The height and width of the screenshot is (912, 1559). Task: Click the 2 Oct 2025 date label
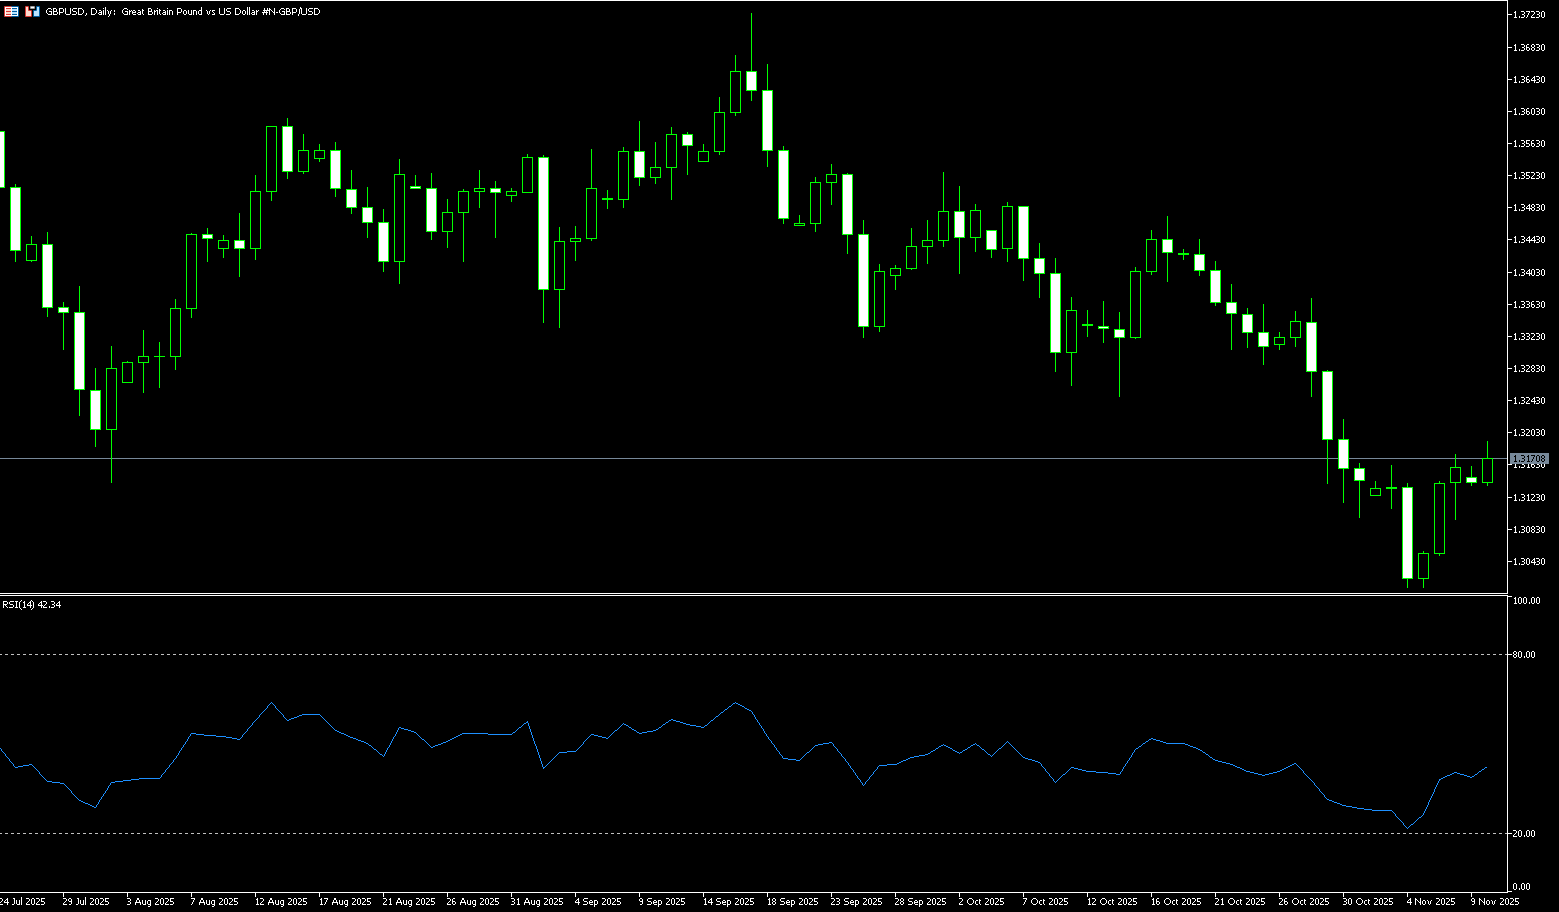982,902
